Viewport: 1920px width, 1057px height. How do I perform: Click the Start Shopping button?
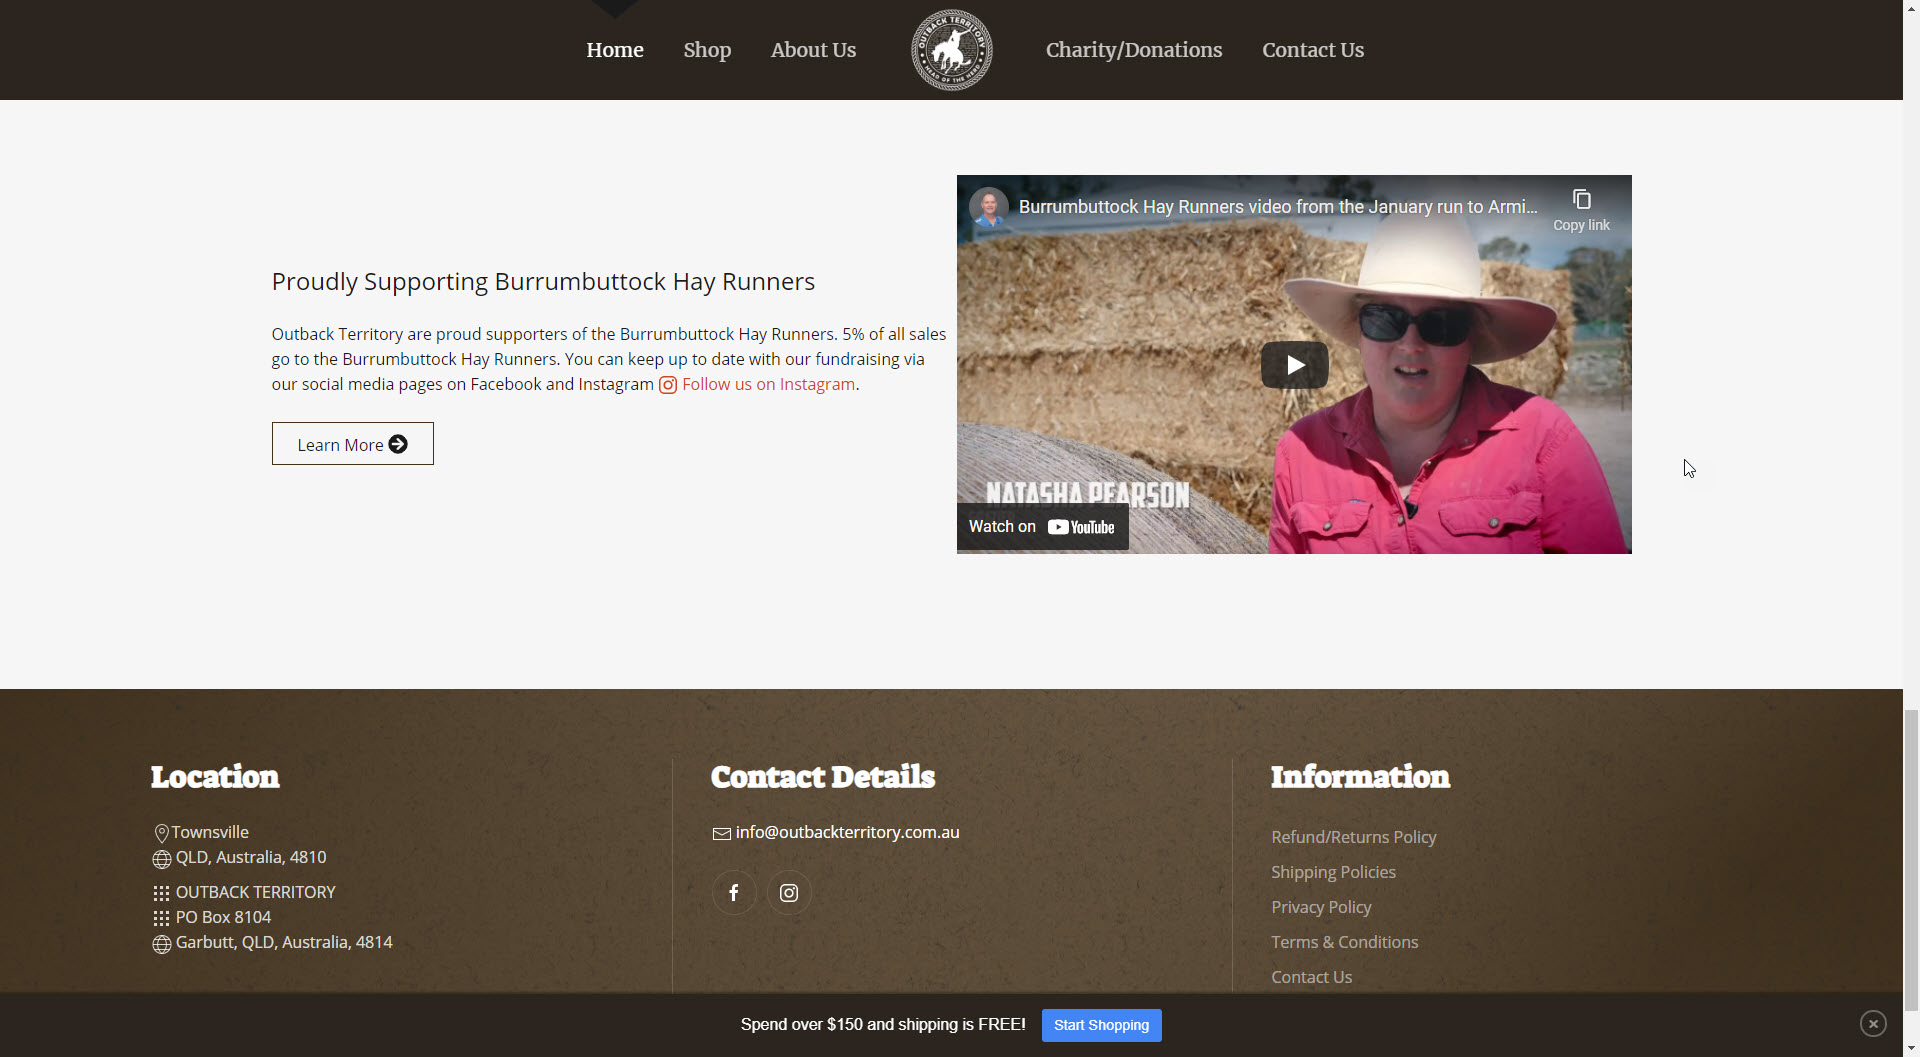(1101, 1025)
